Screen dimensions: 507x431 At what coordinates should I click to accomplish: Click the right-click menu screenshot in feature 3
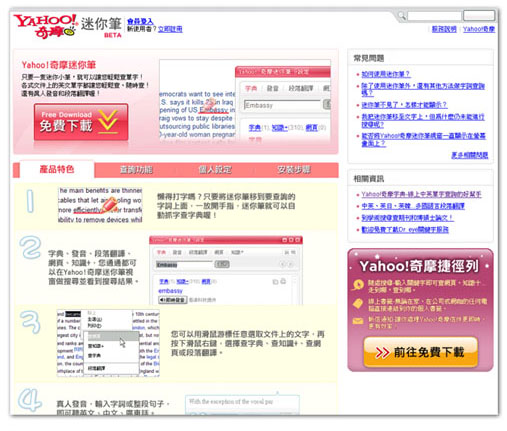click(108, 343)
